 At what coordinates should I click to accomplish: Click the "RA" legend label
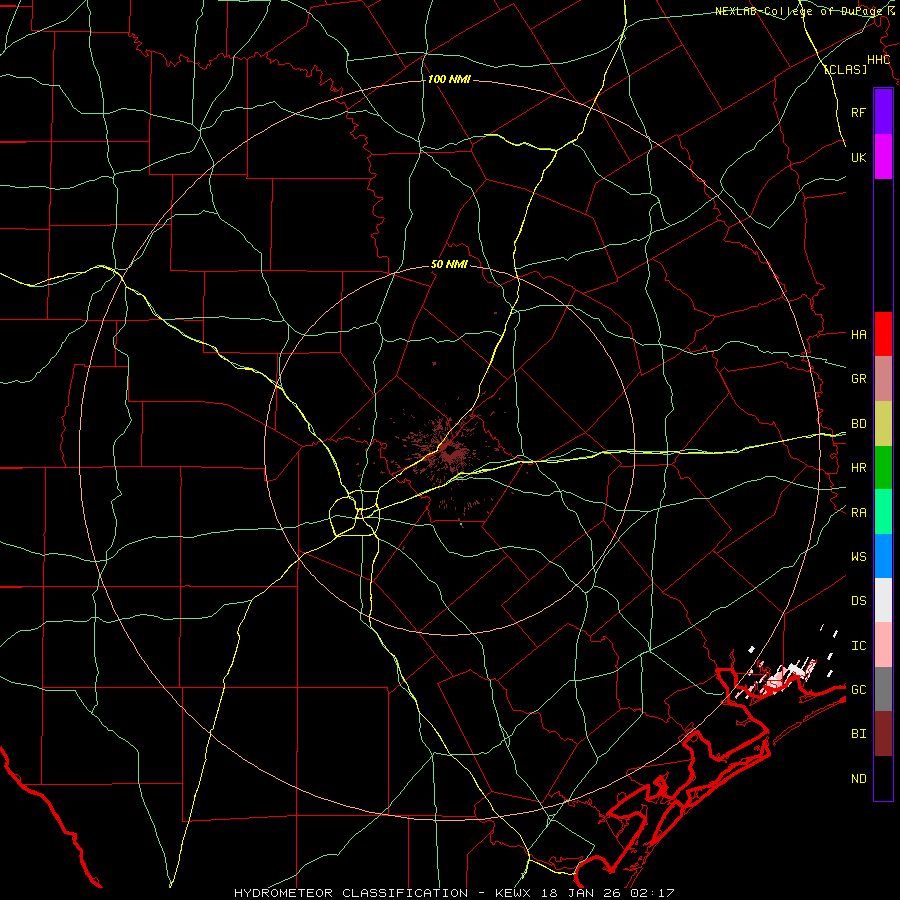858,513
